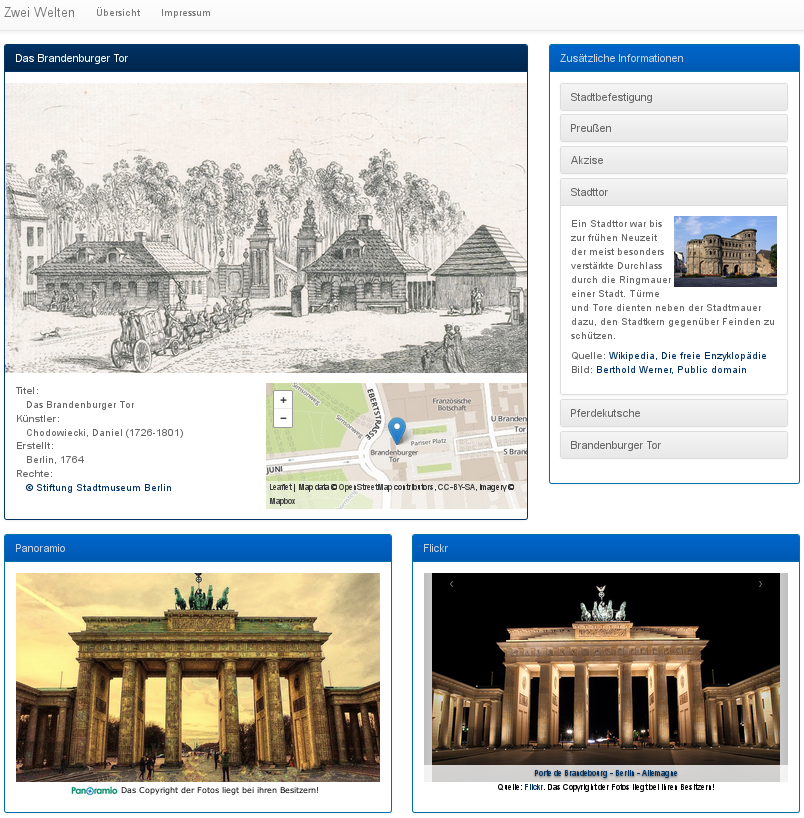Zoom in on the map
Viewport: 804px width, 818px height.
[x=282, y=400]
